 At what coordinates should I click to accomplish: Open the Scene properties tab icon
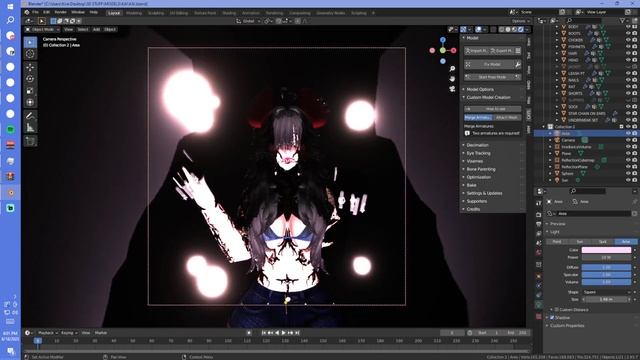539,243
